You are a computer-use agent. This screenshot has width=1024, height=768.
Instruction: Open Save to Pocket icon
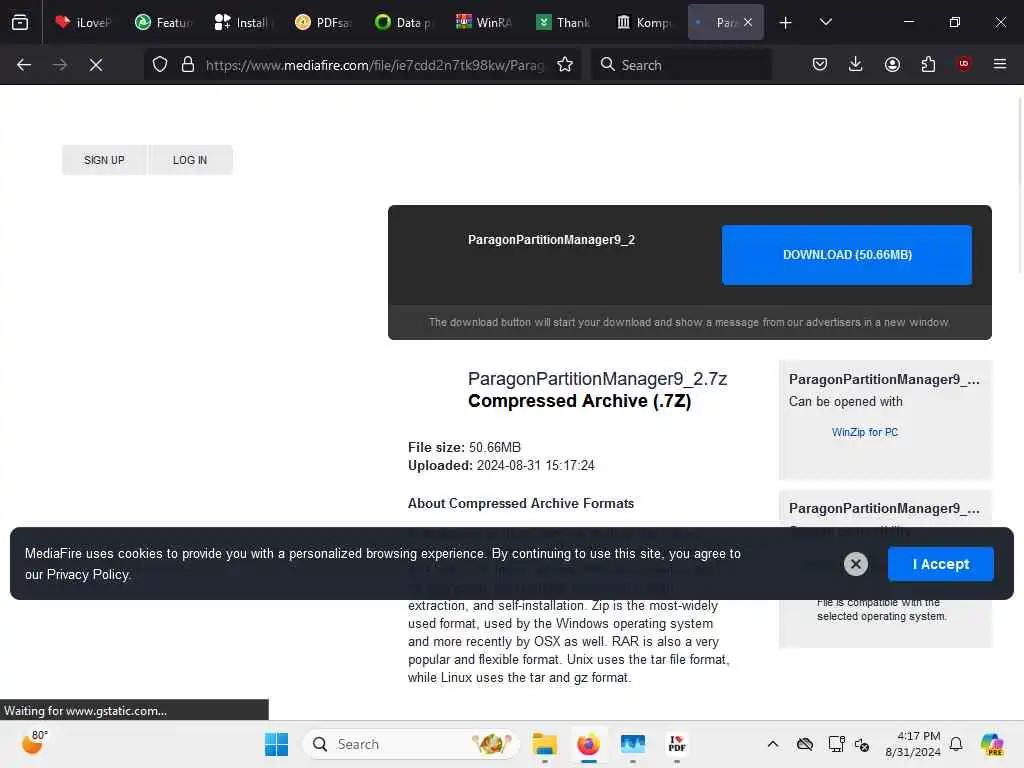820,64
